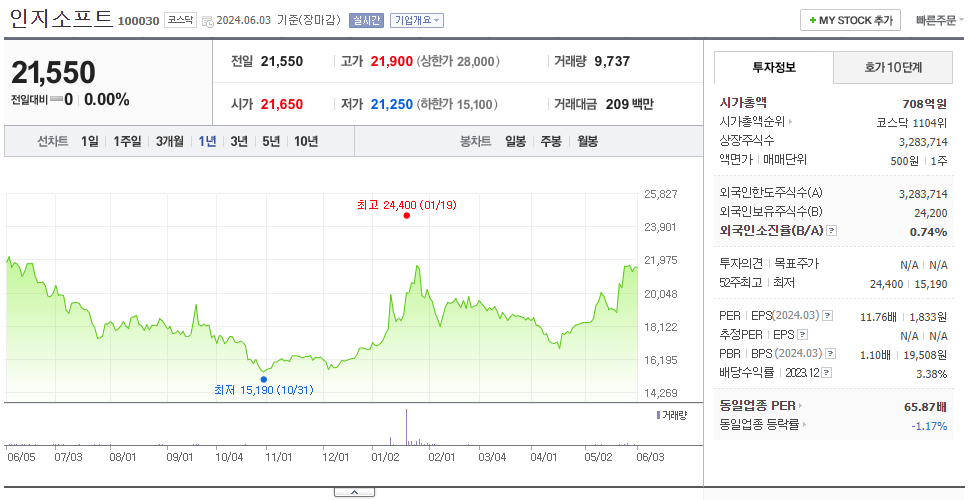Image resolution: width=968 pixels, height=500 pixels.
Task: Open 동일업종 등락률 link
Action: (x=763, y=425)
